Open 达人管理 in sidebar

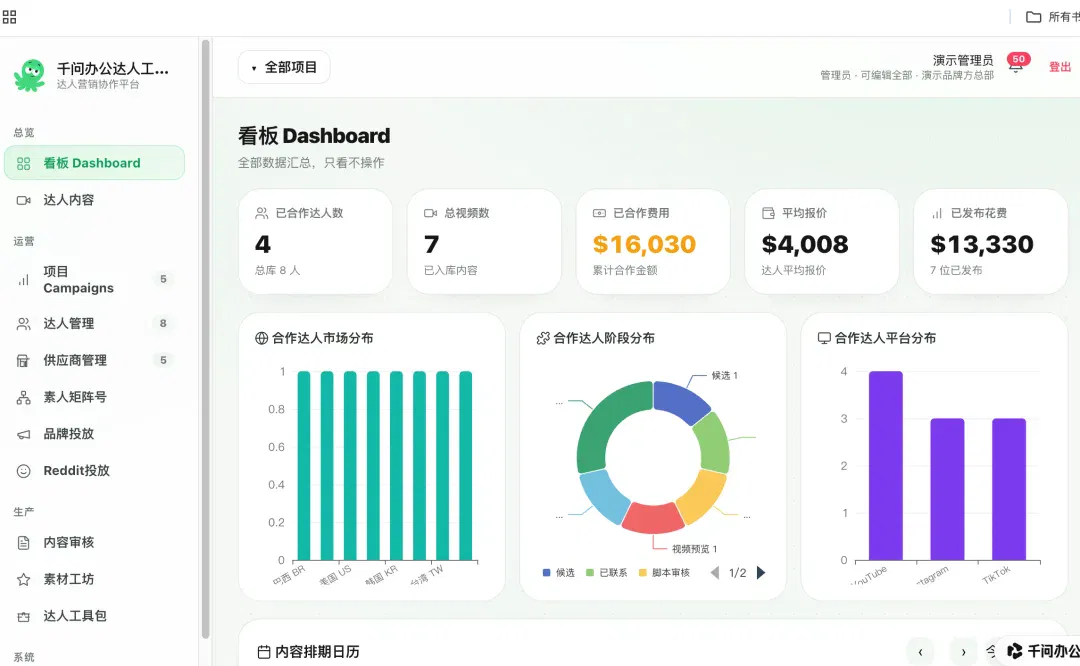point(94,324)
